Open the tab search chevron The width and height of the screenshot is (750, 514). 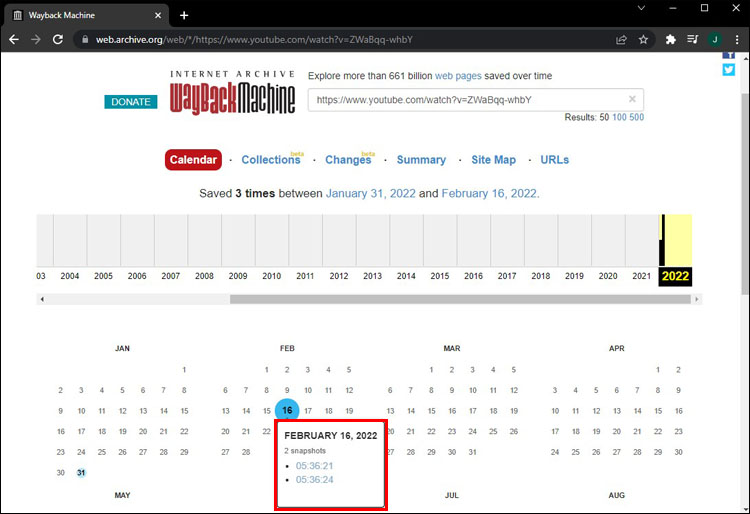[641, 8]
